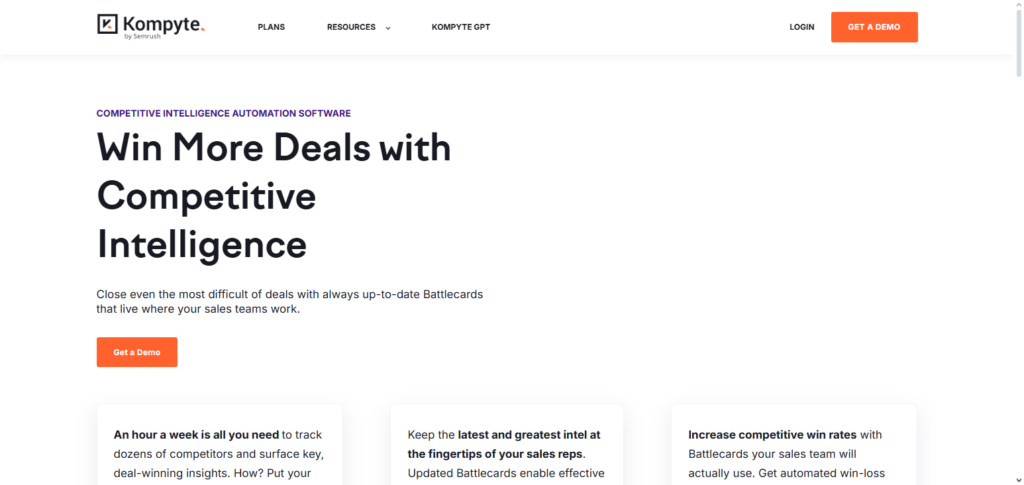This screenshot has height=485, width=1024.
Task: Click the purple Competitive Intelligence Automation Software tagline
Action: 223,113
